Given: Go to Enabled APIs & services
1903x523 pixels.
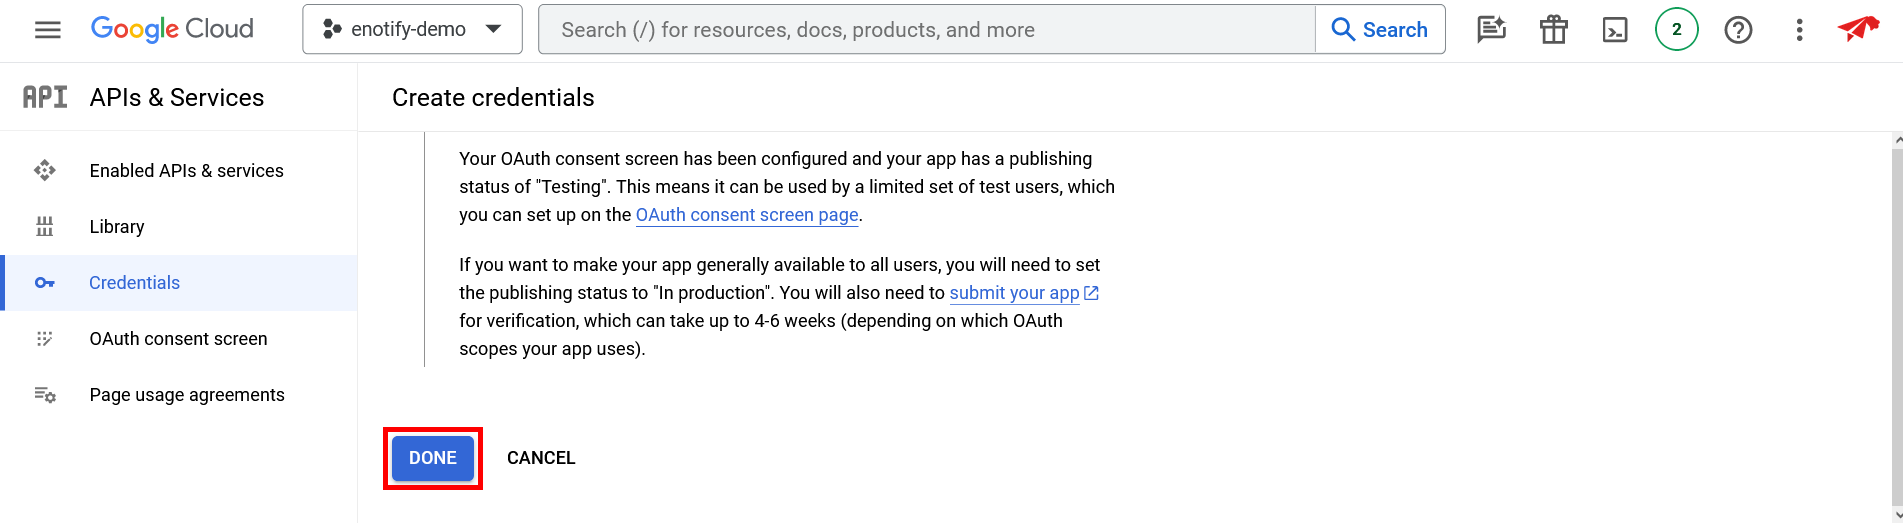Looking at the screenshot, I should pyautogui.click(x=186, y=171).
